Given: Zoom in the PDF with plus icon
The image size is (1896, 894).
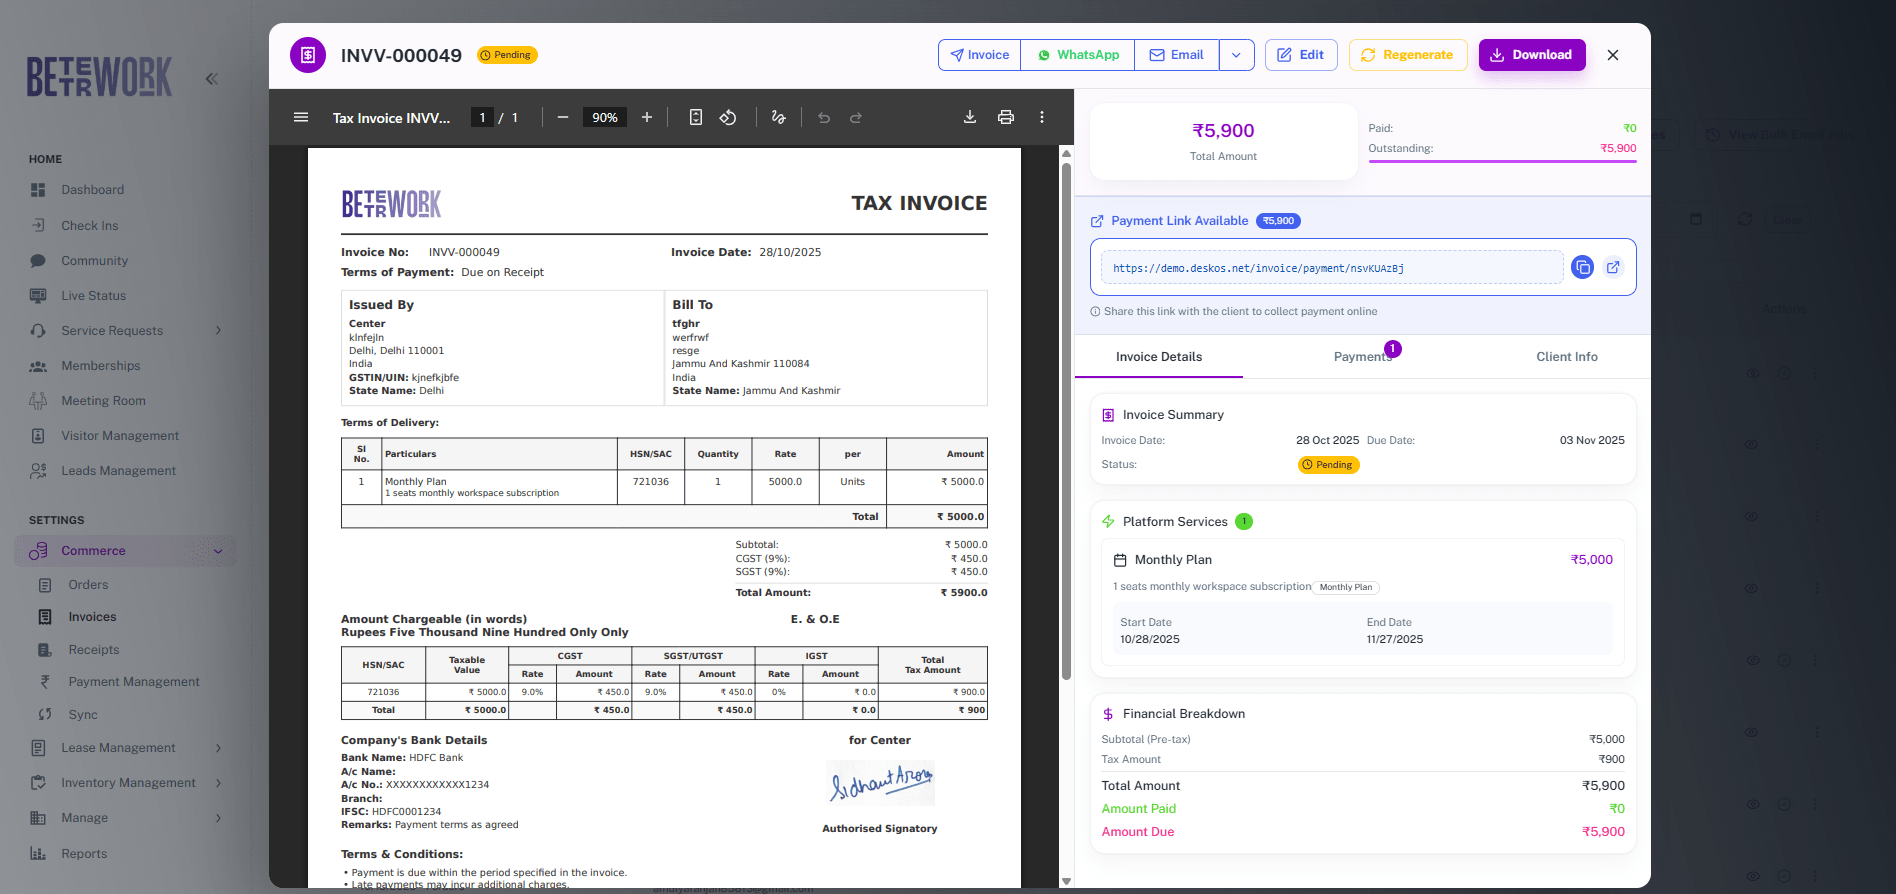Looking at the screenshot, I should pyautogui.click(x=647, y=117).
